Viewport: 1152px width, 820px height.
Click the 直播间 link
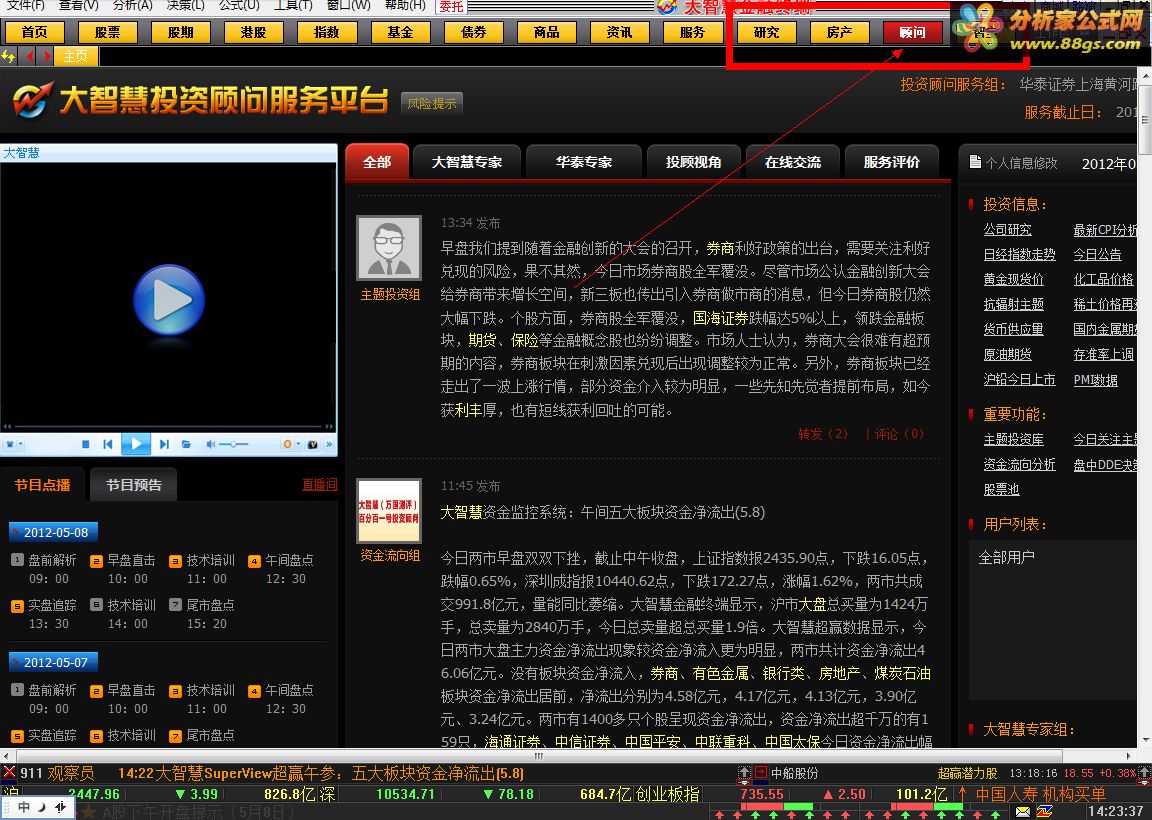320,485
